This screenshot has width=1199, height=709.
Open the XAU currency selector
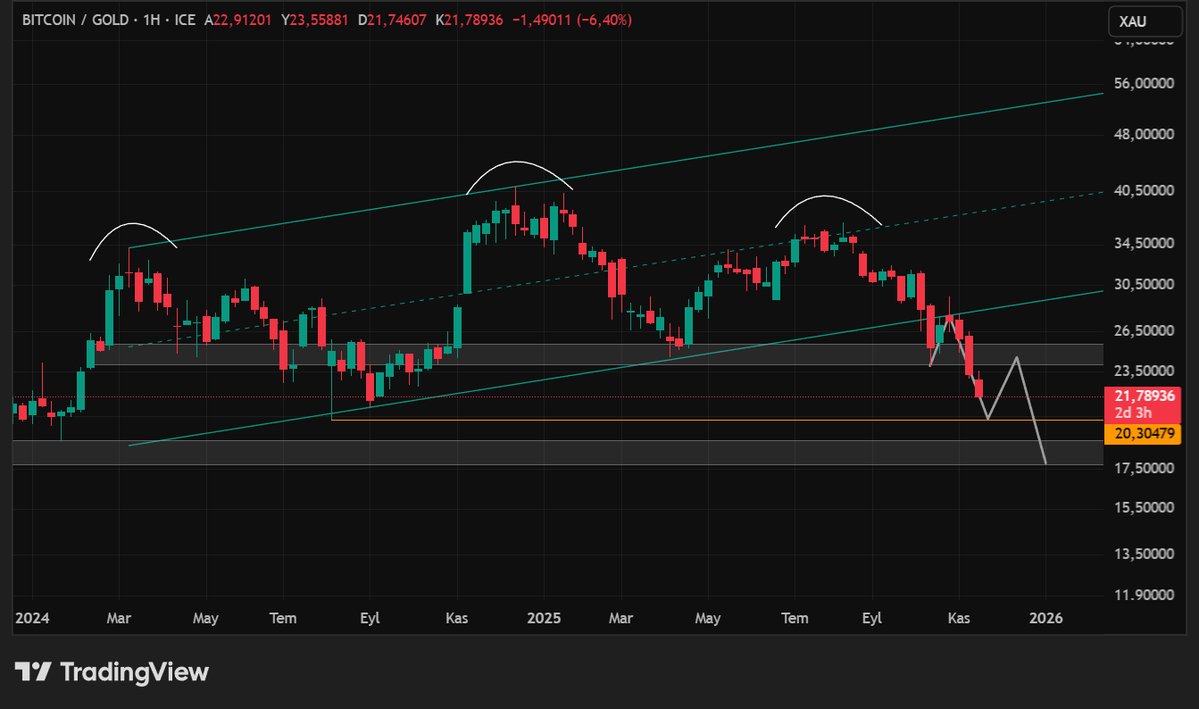1145,21
